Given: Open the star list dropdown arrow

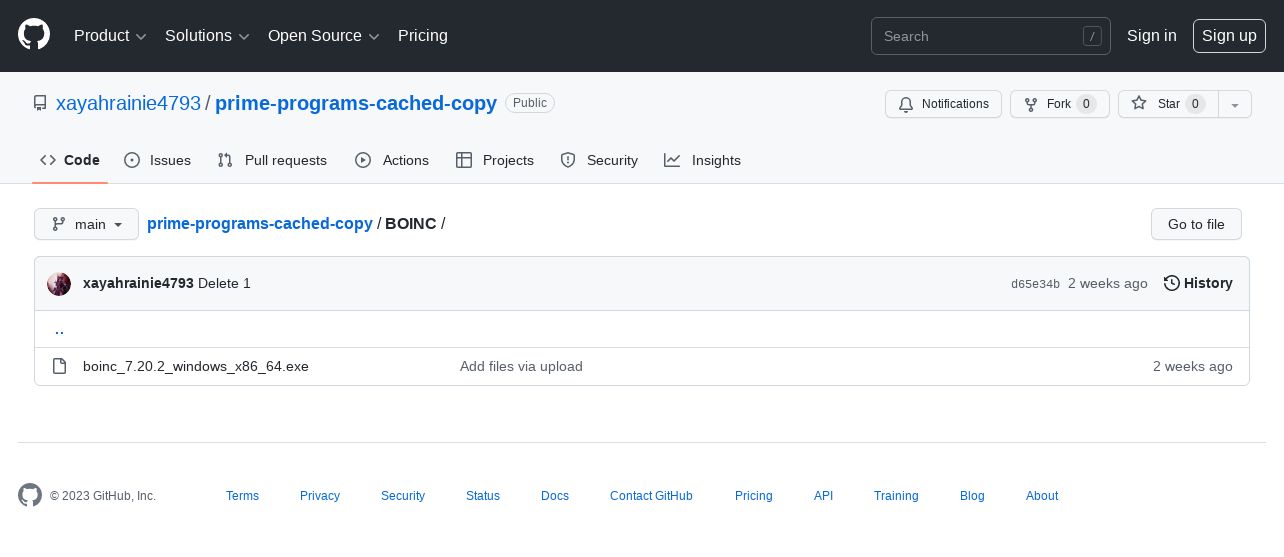Looking at the screenshot, I should tap(1235, 104).
